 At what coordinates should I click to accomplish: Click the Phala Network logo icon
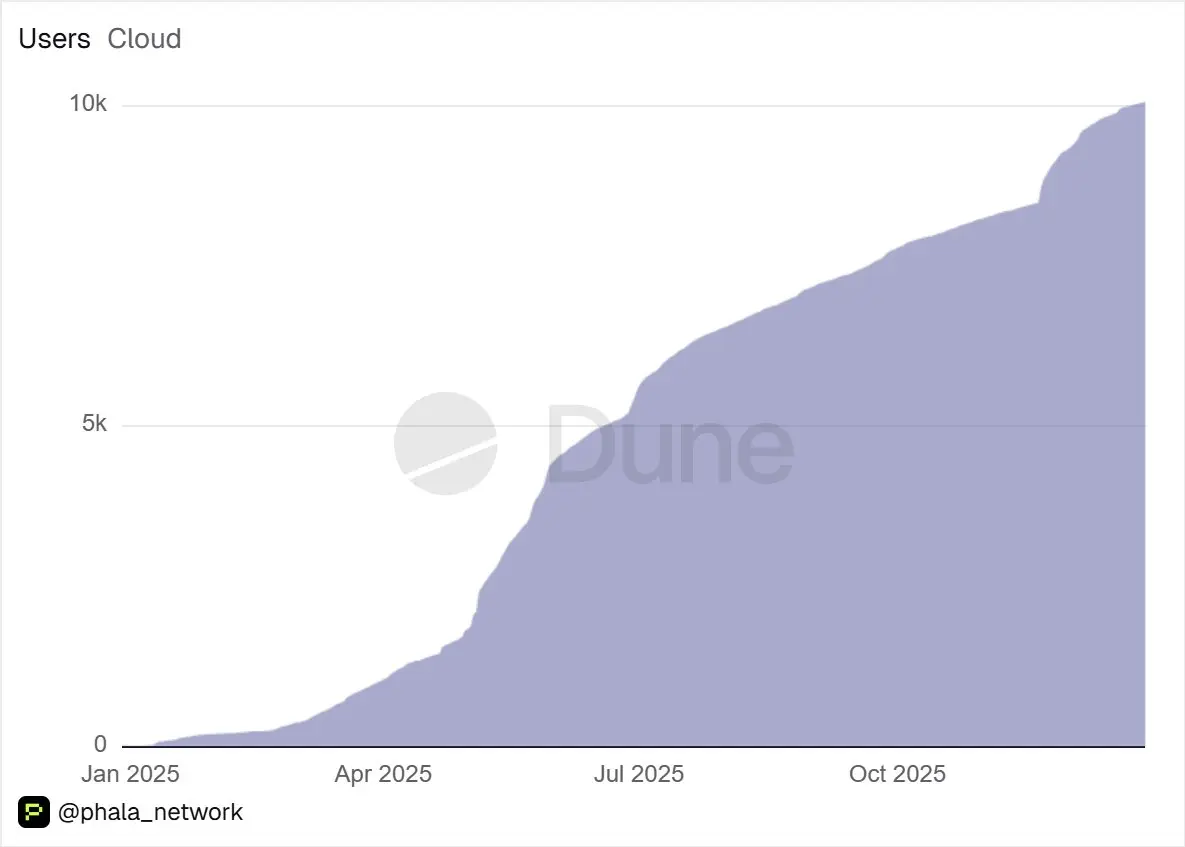(34, 812)
